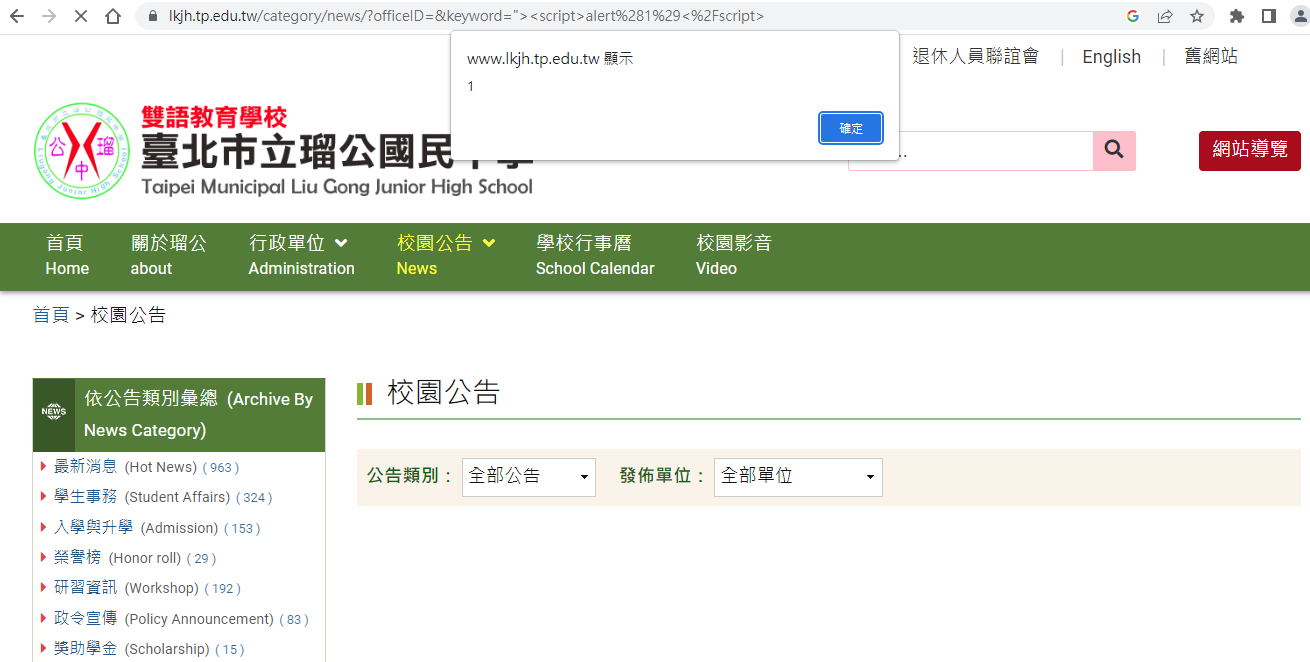Open 關於瑠公 about menu item

(168, 255)
